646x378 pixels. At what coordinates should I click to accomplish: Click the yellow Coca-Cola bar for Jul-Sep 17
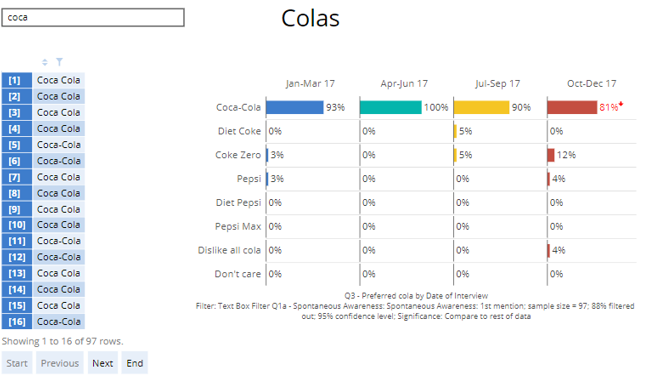[x=482, y=108]
